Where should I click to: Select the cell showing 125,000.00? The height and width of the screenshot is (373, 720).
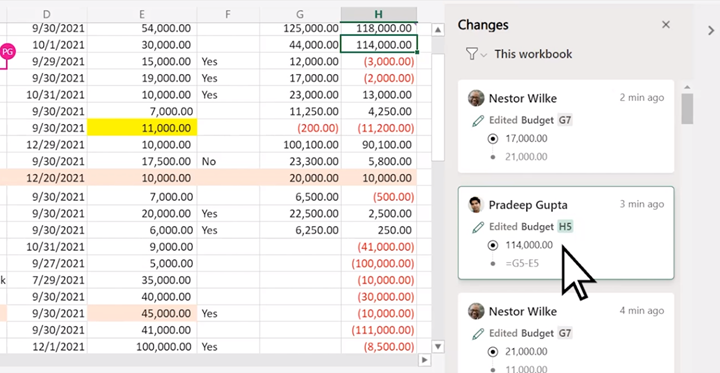300,28
